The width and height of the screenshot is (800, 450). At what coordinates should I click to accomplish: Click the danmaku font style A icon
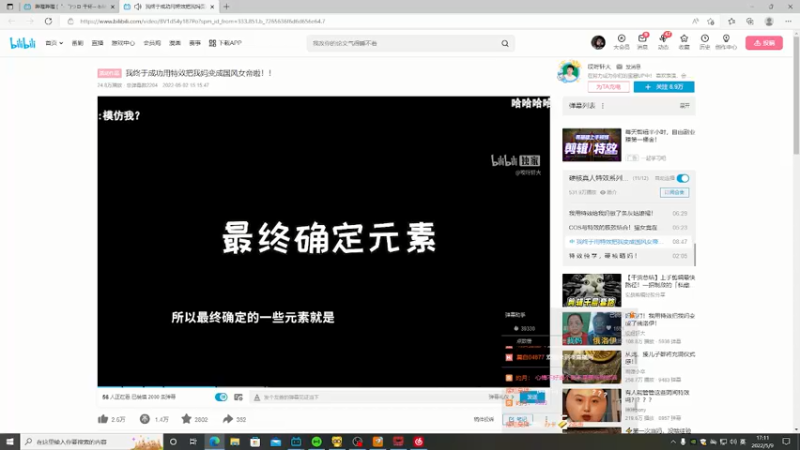[257, 397]
